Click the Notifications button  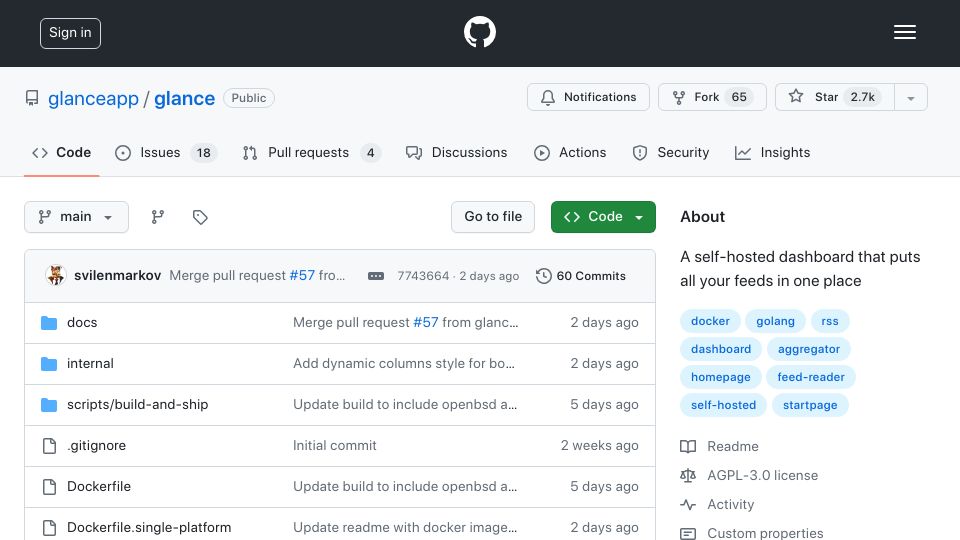(588, 97)
